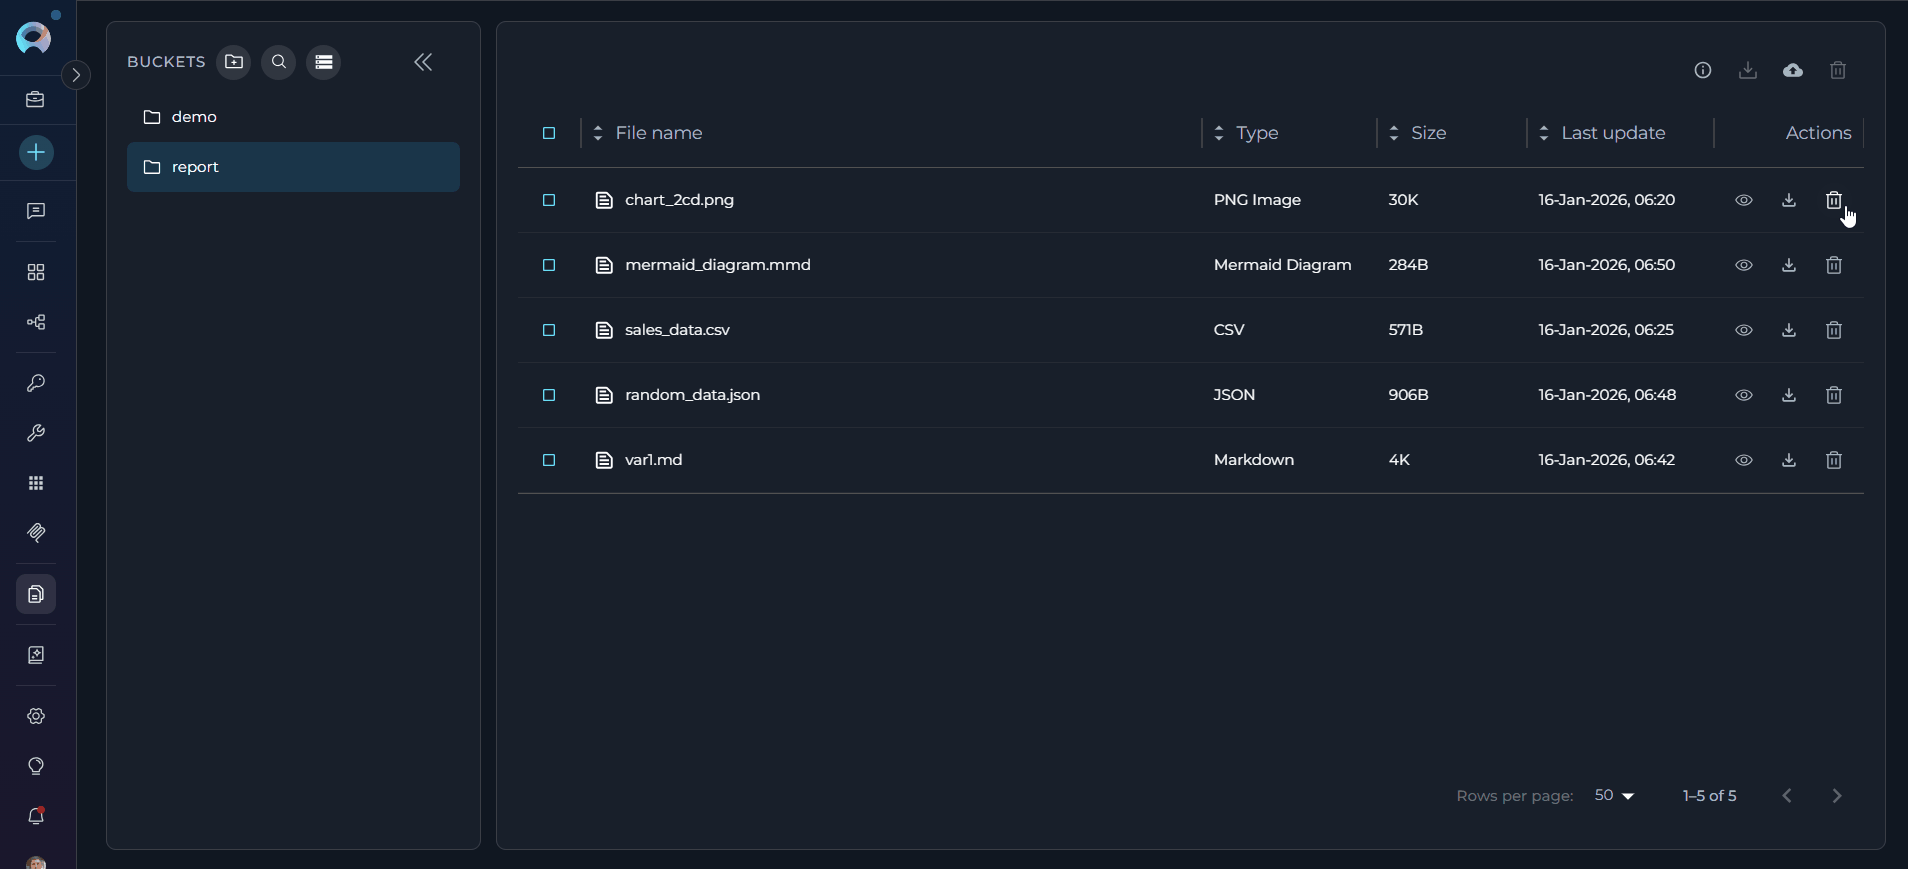
Task: Collapse the buckets panel
Action: click(423, 62)
